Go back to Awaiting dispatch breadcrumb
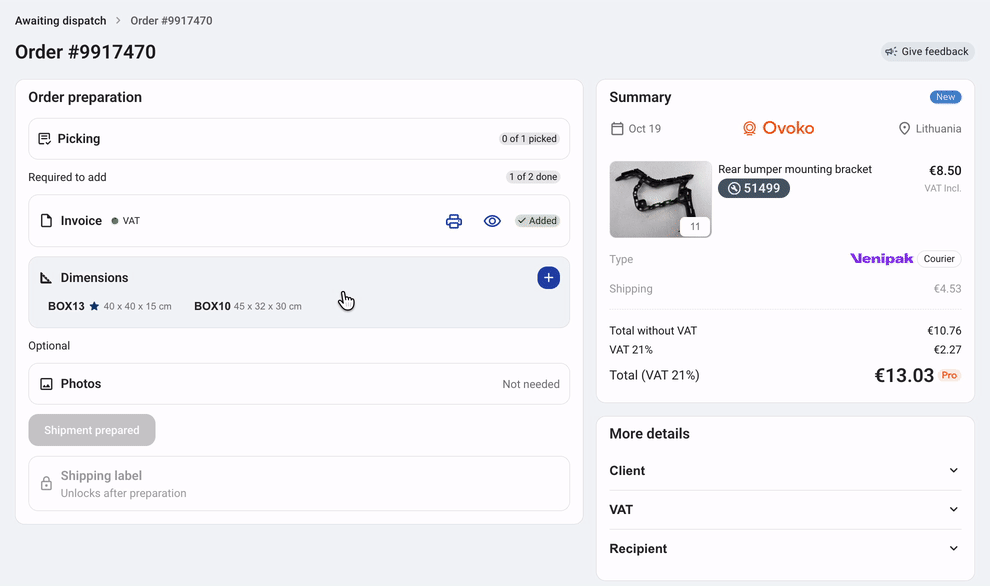Screen dimensions: 990x586 tap(61, 21)
